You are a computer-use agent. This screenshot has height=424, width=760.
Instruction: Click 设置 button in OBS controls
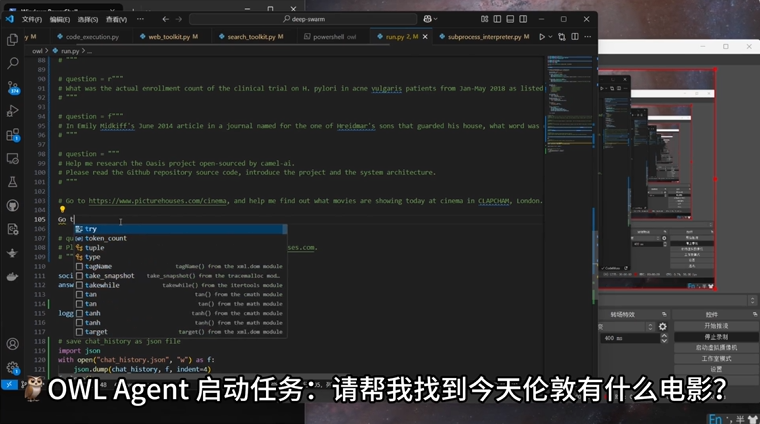coord(716,369)
